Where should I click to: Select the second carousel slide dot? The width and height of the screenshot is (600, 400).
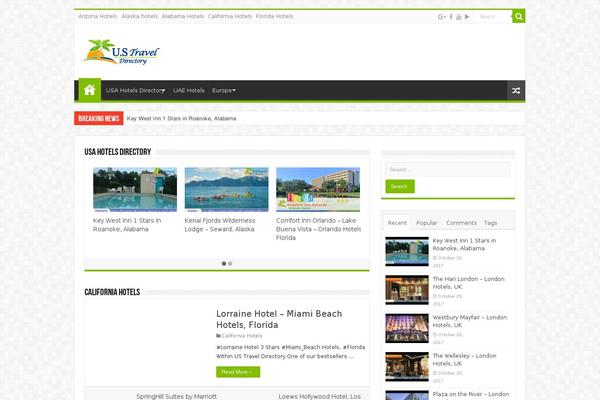coord(230,263)
